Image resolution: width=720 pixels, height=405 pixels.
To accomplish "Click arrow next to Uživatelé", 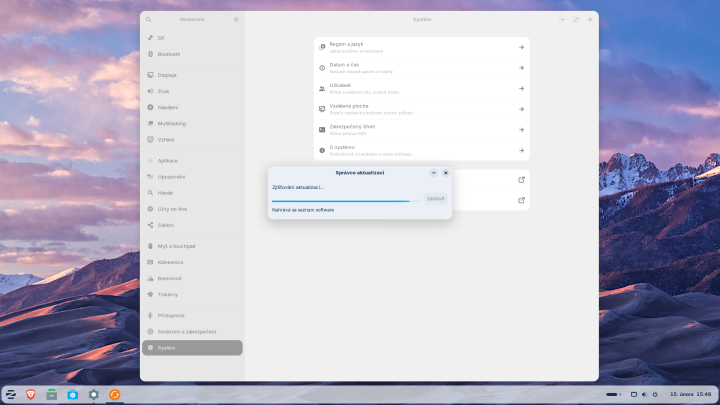I will click(x=521, y=89).
